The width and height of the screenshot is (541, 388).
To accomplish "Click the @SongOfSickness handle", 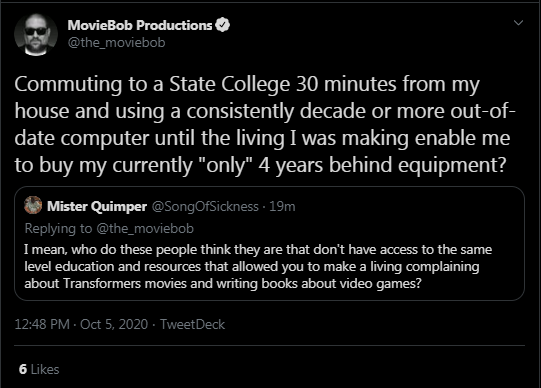I will coord(205,206).
